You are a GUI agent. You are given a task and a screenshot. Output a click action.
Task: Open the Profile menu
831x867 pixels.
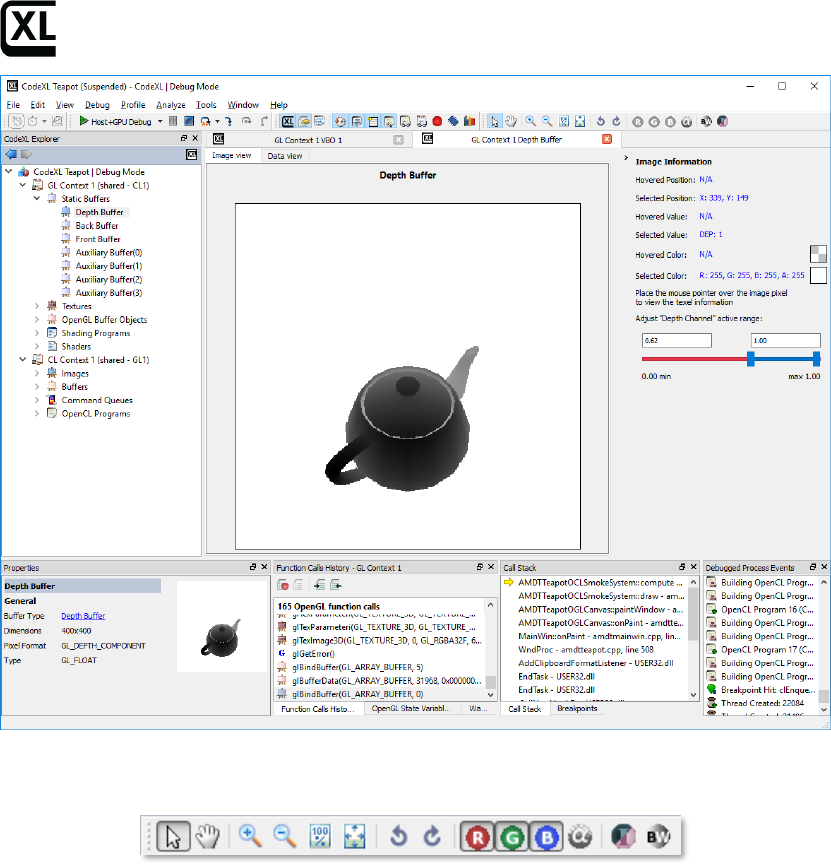point(133,105)
